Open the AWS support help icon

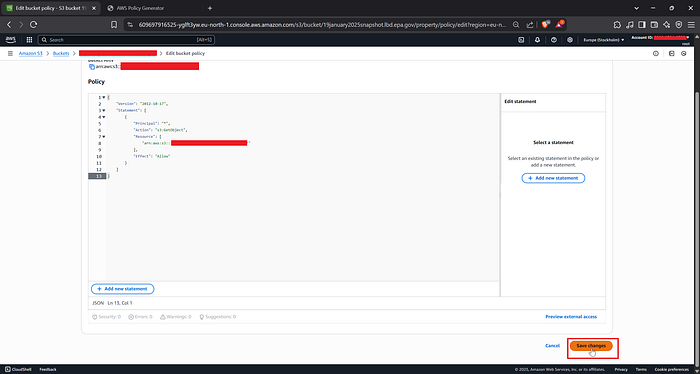click(x=554, y=40)
